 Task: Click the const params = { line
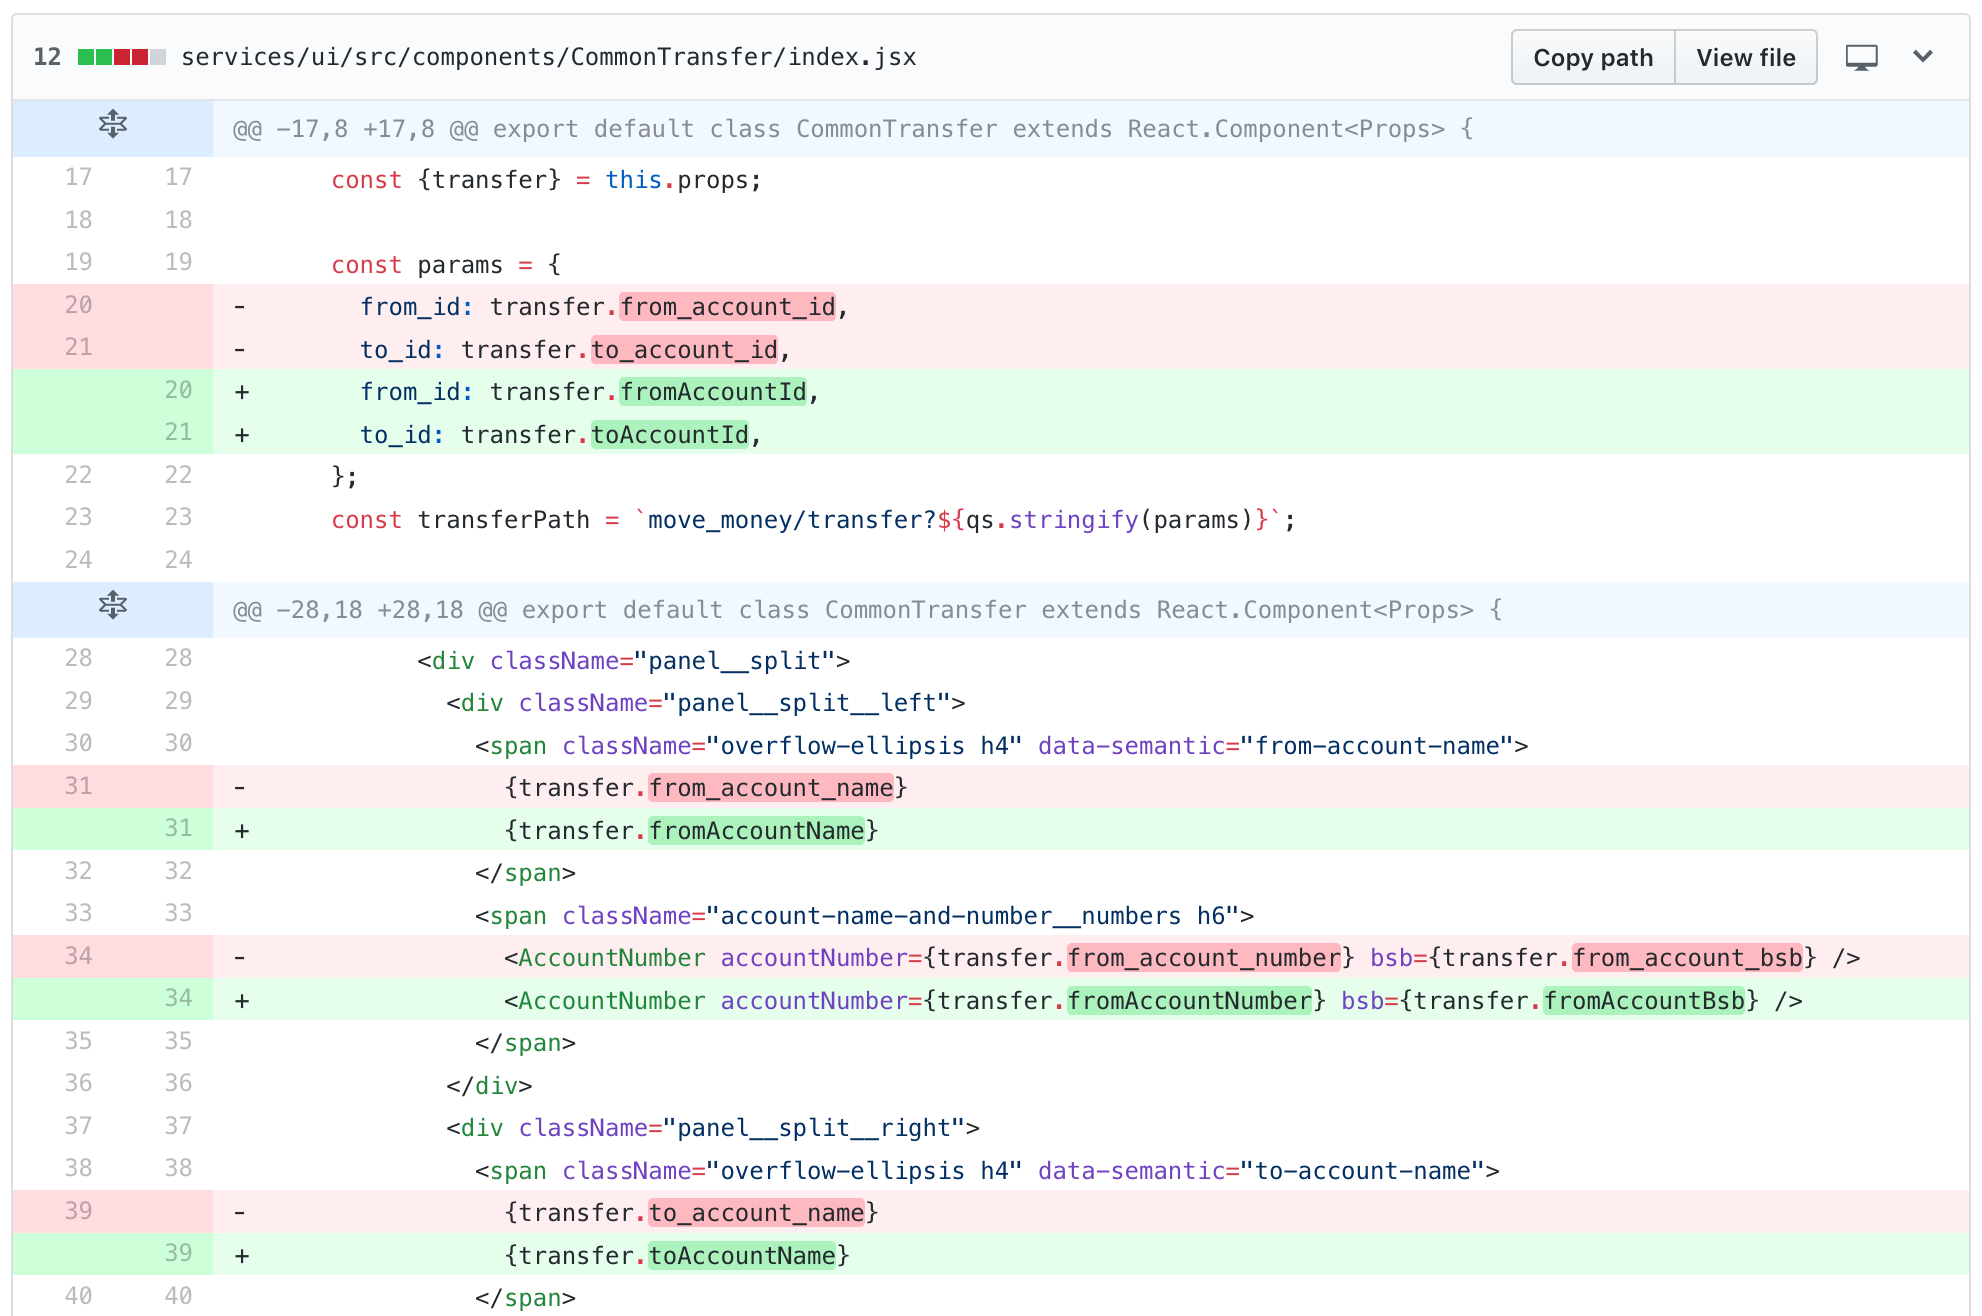click(x=446, y=265)
